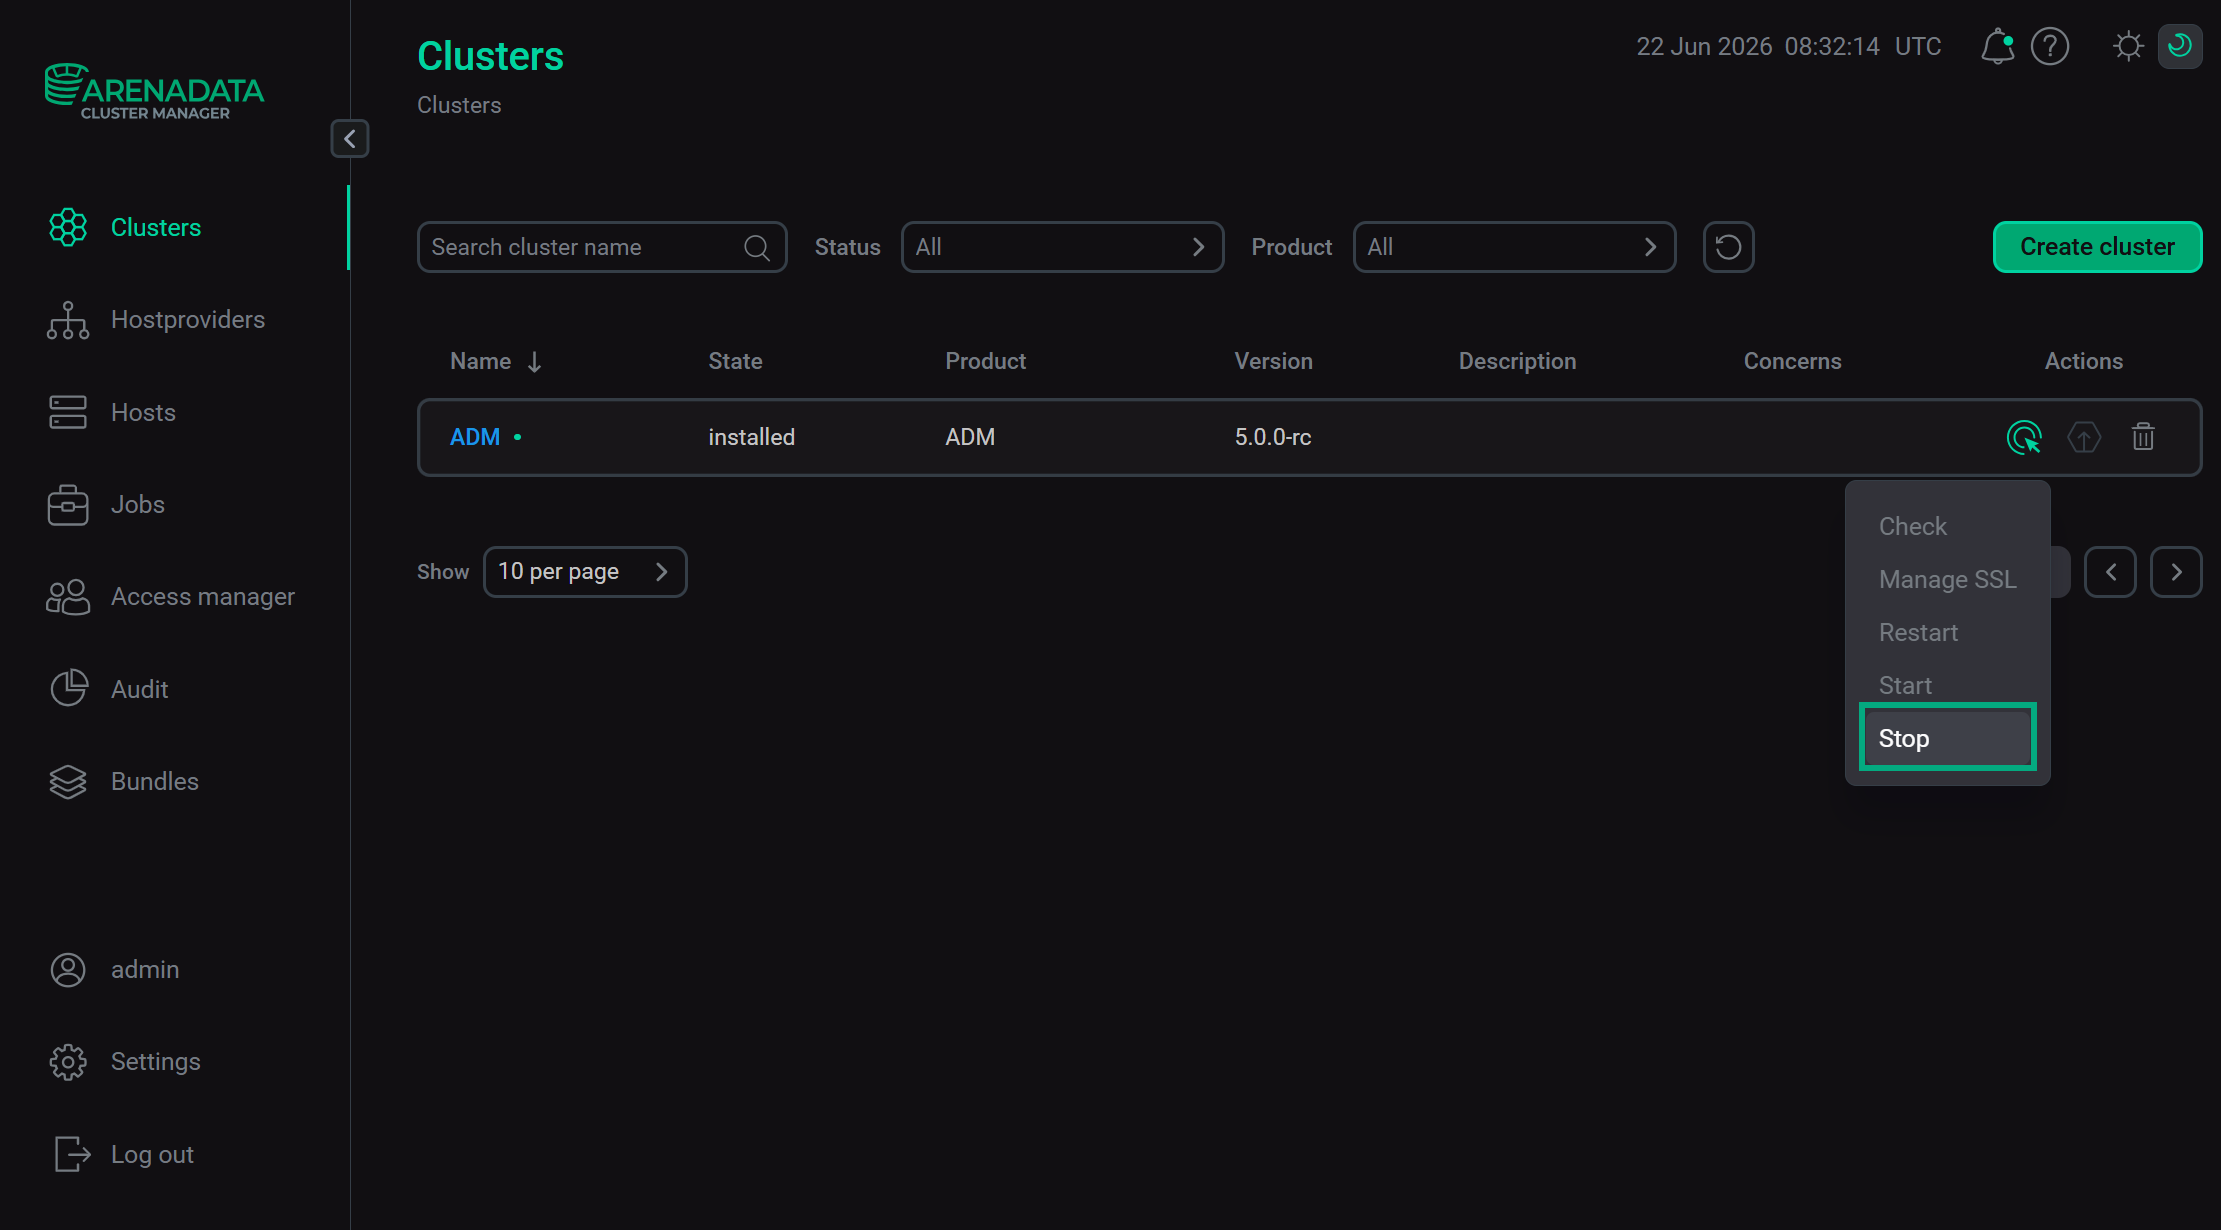Click the Arenadata Cluster Manager logo
The width and height of the screenshot is (2221, 1230).
click(x=155, y=92)
